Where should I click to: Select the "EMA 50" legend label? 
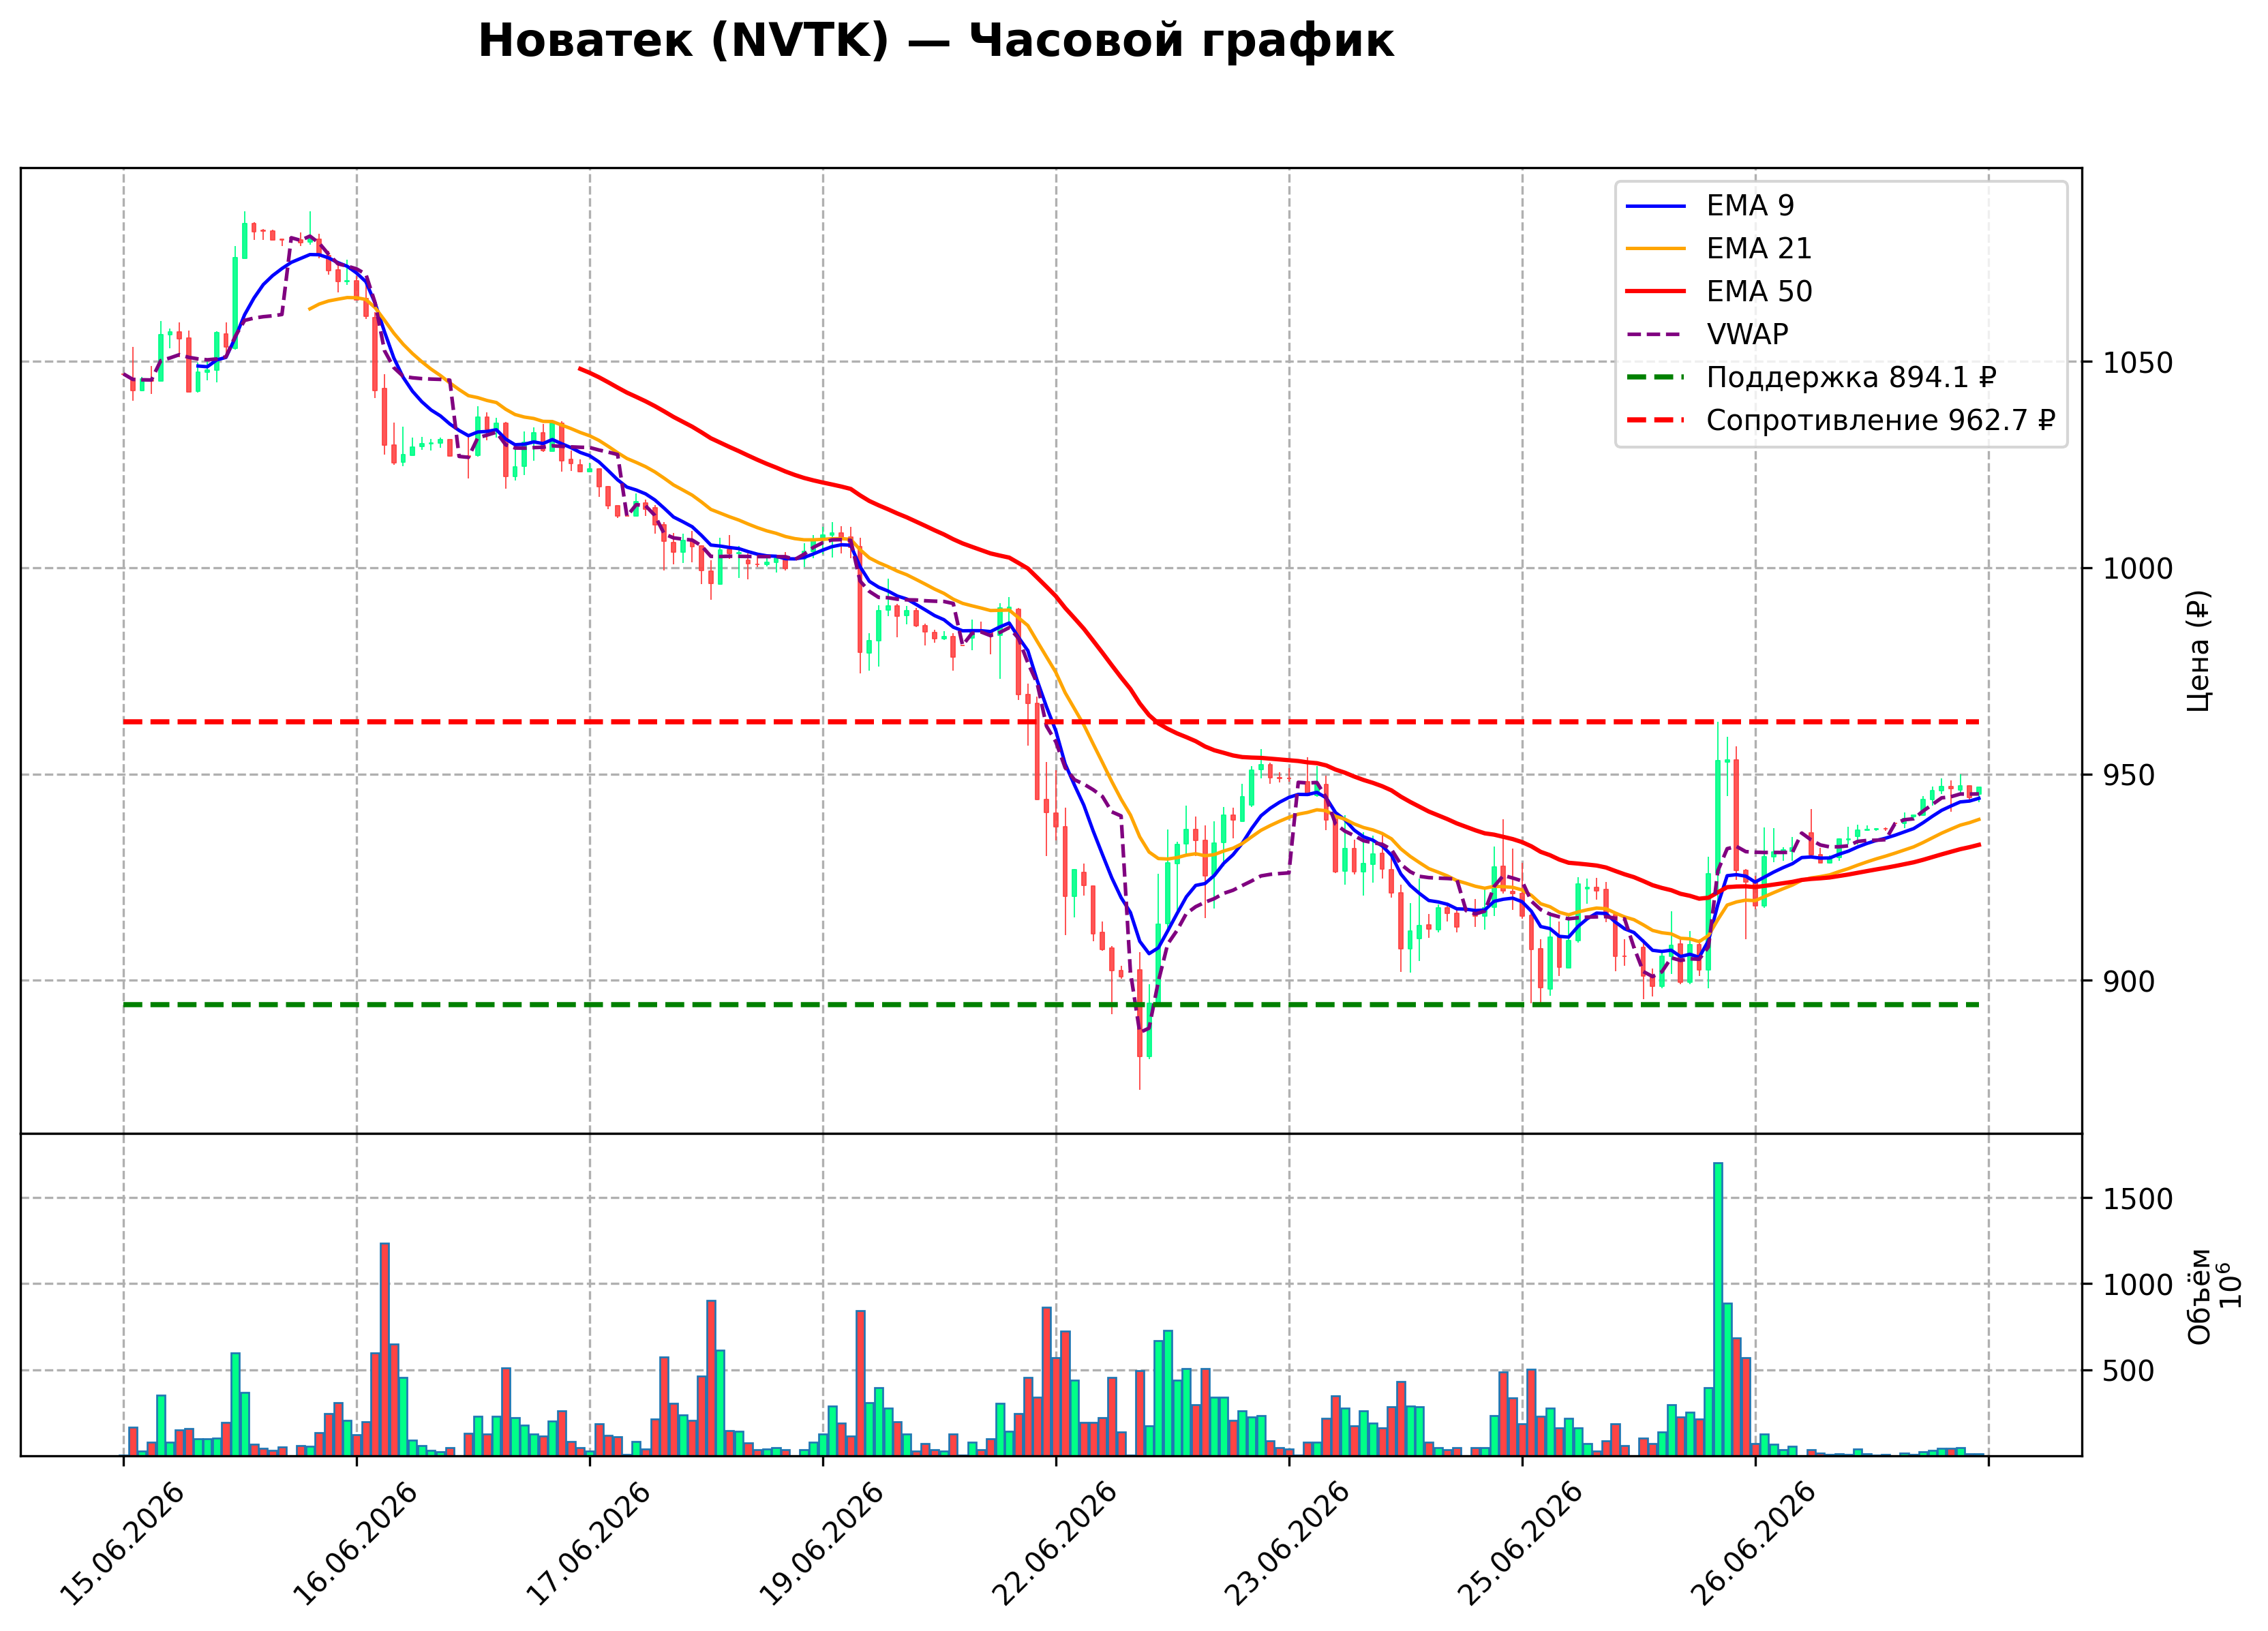[1759, 292]
